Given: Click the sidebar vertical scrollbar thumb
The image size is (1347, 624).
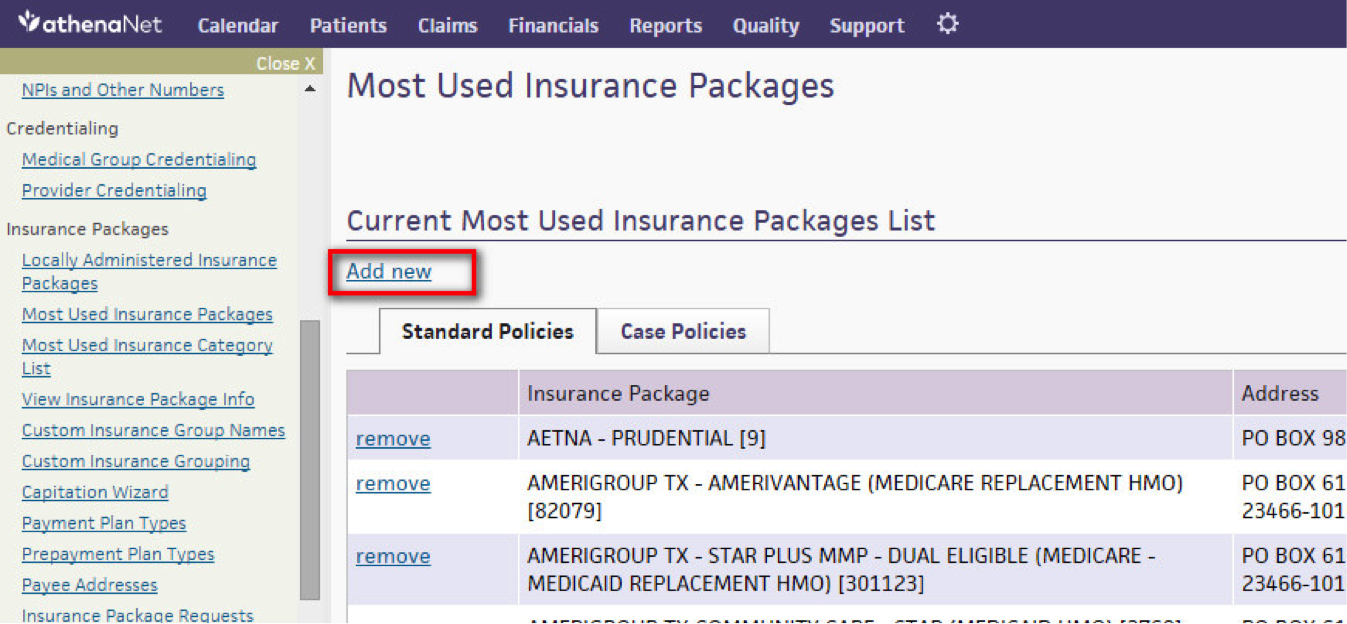Looking at the screenshot, I should (x=310, y=459).
